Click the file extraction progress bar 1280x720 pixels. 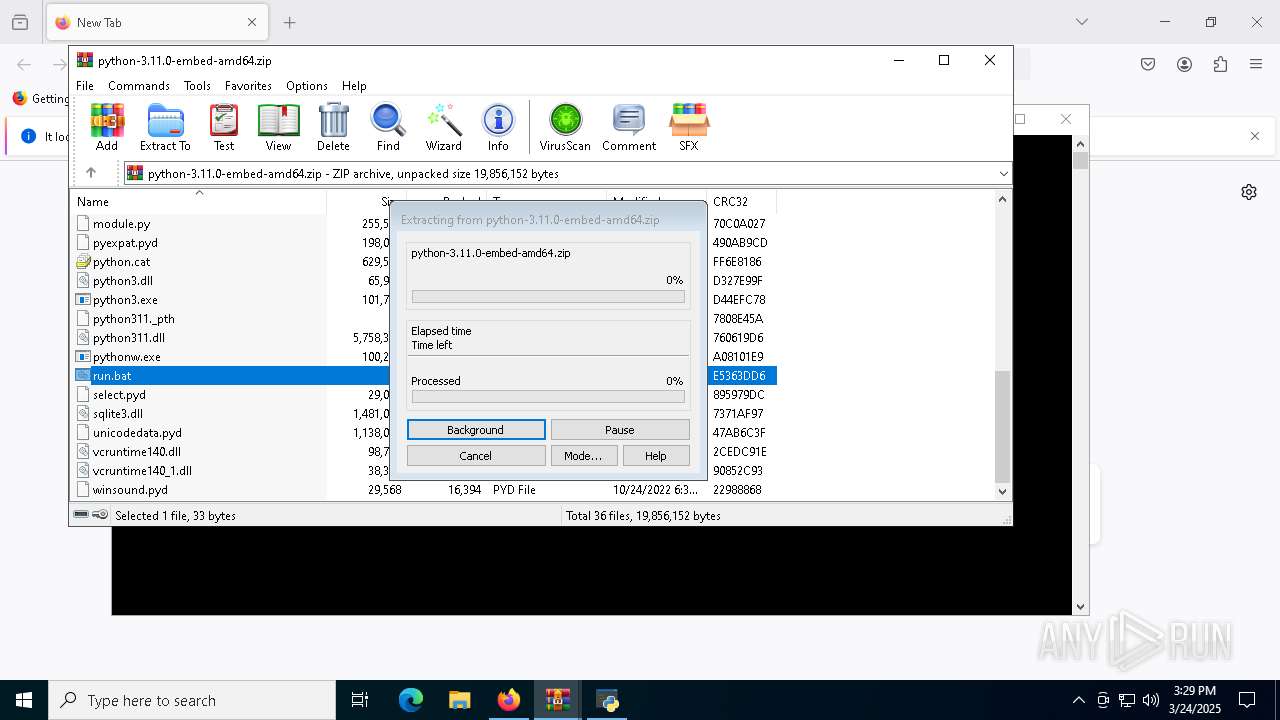click(x=548, y=297)
